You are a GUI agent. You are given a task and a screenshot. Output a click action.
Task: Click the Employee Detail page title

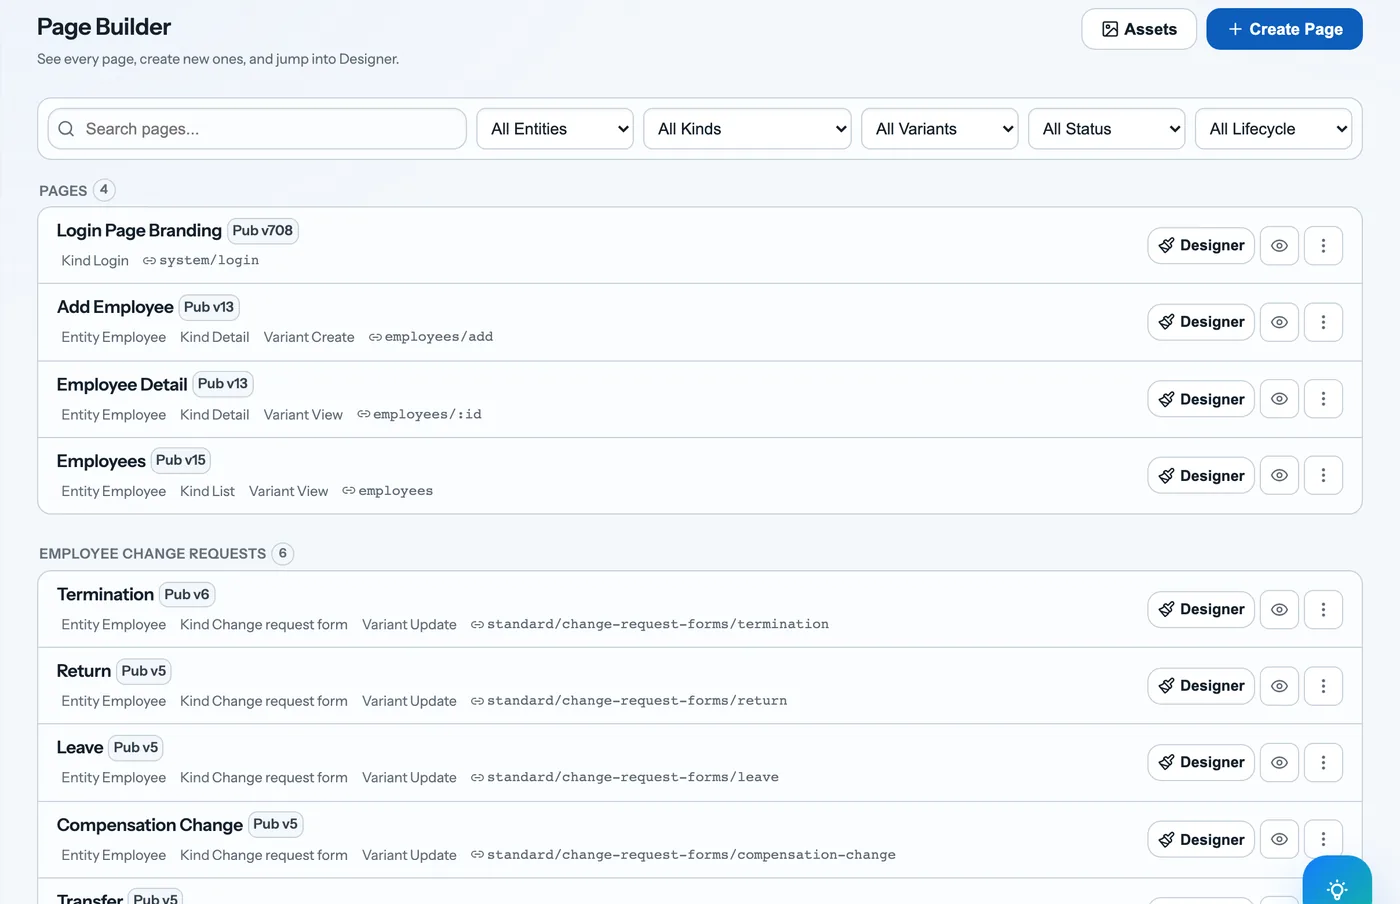click(x=122, y=384)
